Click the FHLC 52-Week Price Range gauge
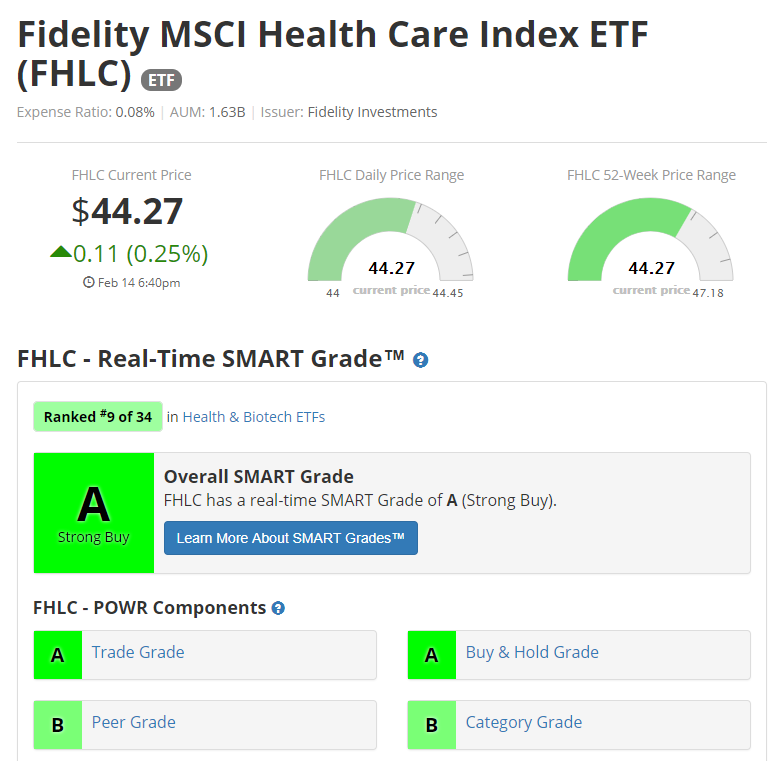773x761 pixels. point(651,242)
